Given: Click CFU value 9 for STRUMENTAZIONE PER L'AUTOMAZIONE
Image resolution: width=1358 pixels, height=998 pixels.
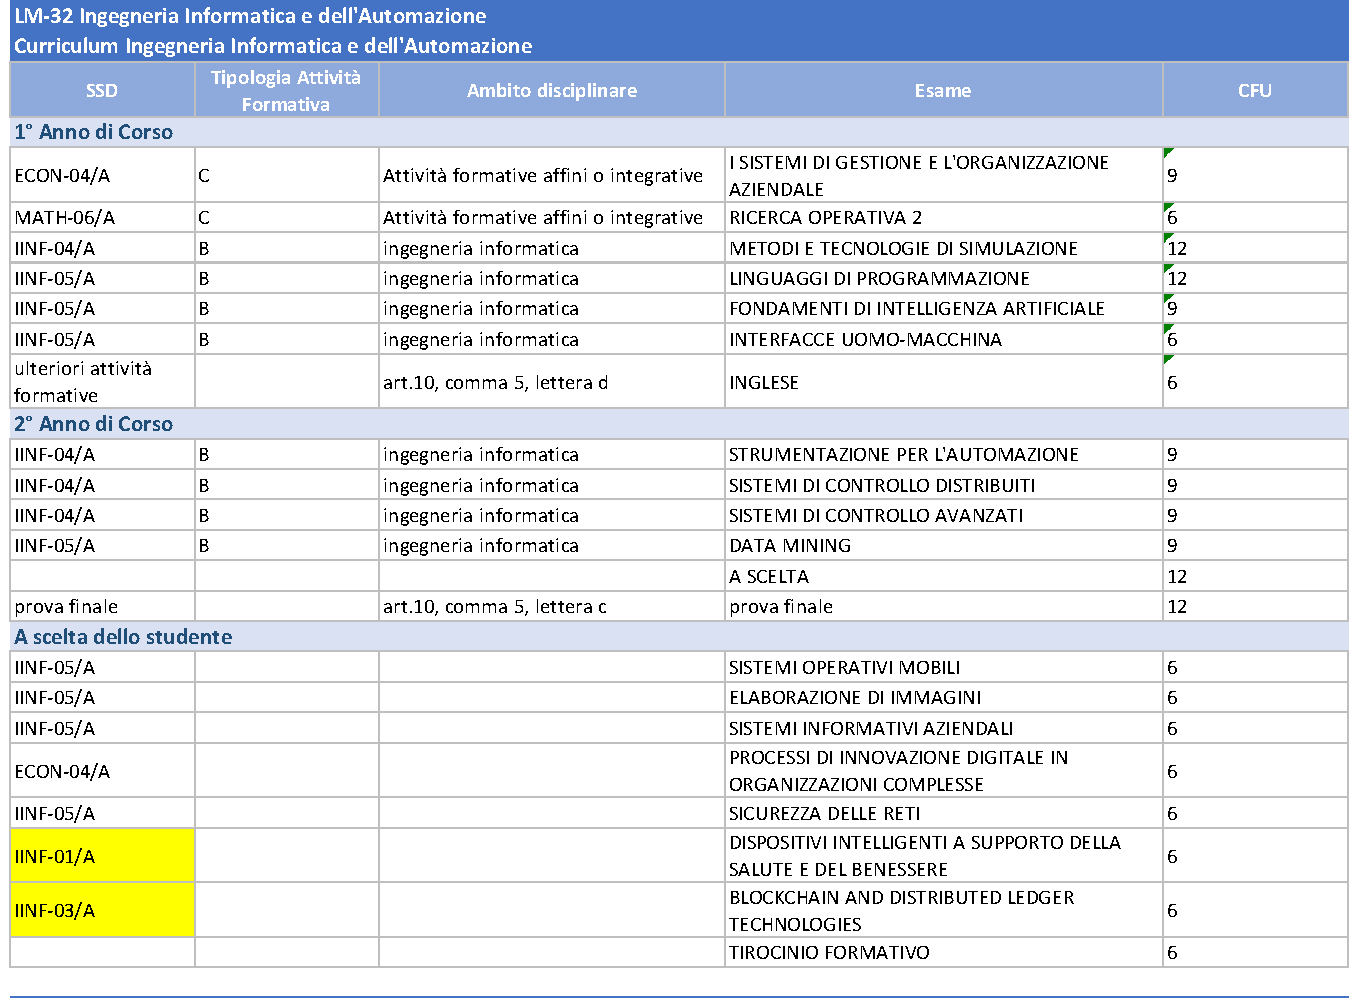Looking at the screenshot, I should point(1255,454).
